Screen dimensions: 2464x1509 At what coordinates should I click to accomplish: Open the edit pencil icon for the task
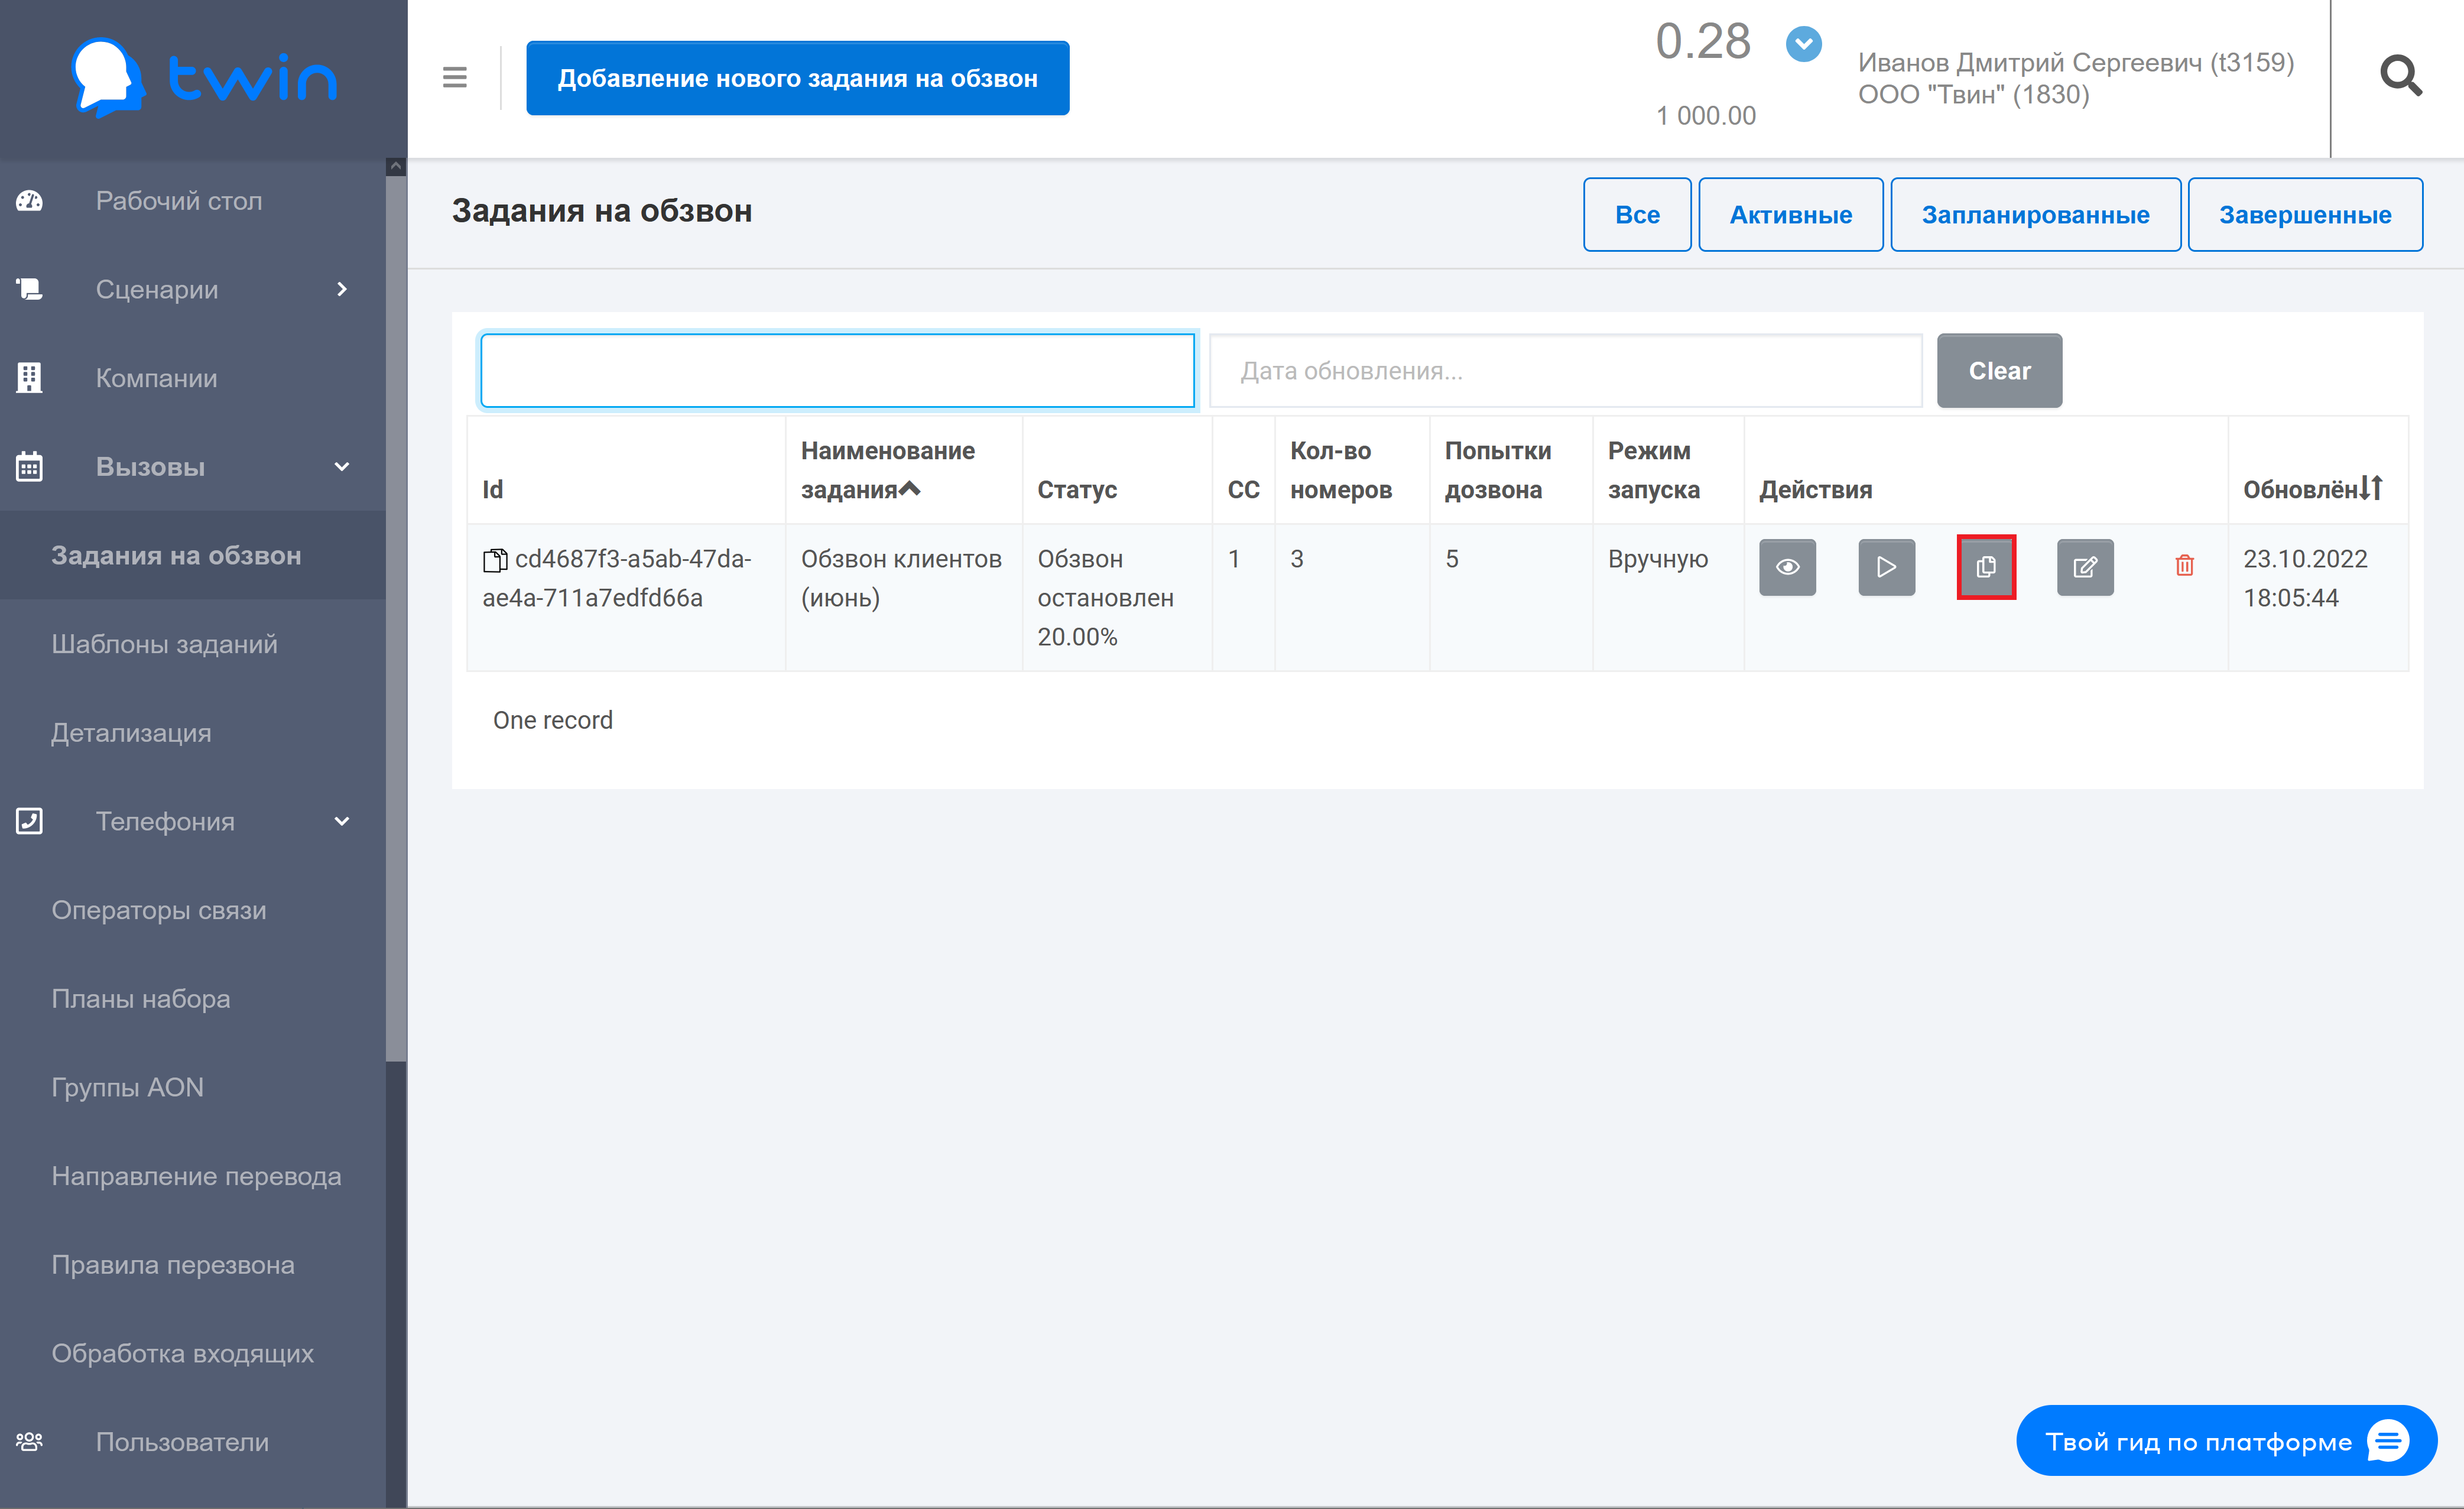point(2084,567)
